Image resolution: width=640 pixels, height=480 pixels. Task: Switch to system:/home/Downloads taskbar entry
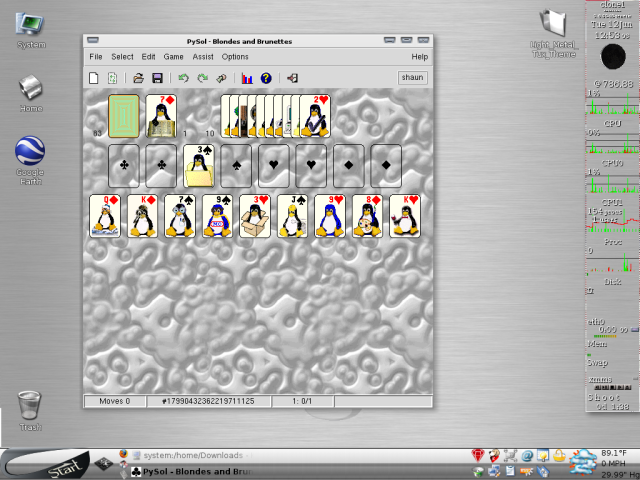coord(193,455)
